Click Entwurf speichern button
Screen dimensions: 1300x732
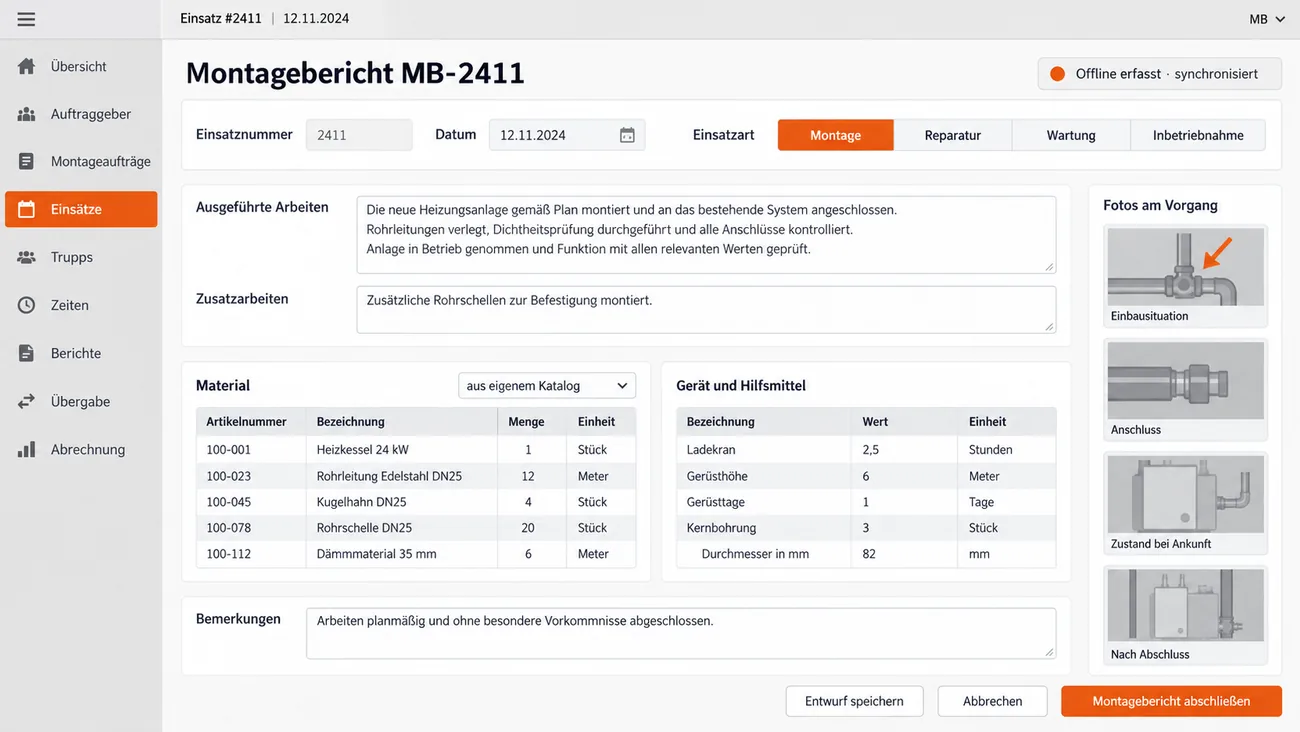854,701
